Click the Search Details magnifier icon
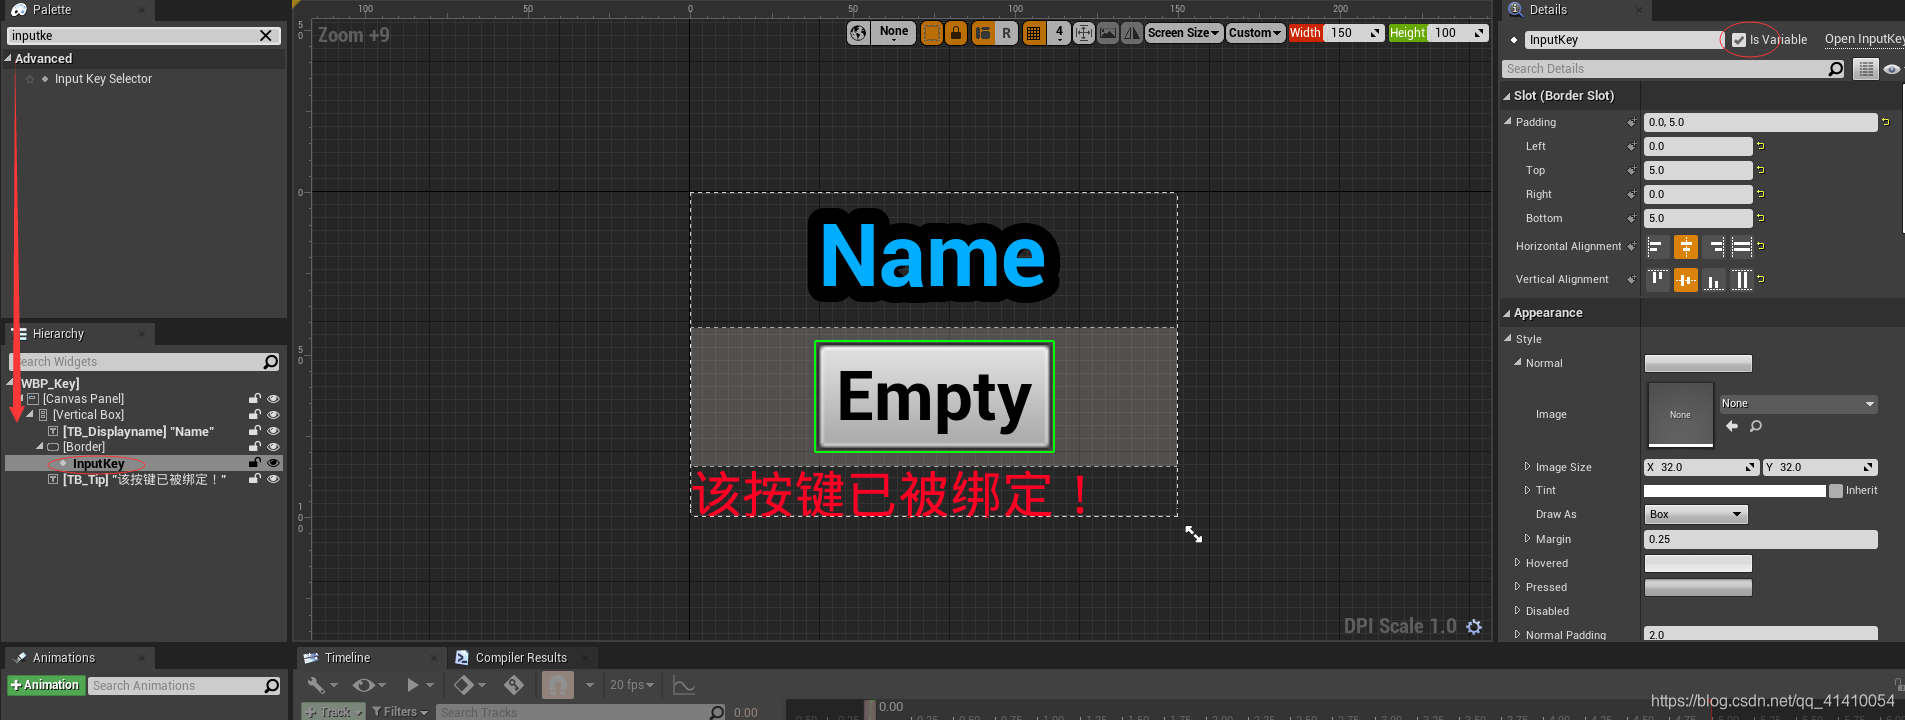This screenshot has width=1905, height=720. tap(1836, 69)
